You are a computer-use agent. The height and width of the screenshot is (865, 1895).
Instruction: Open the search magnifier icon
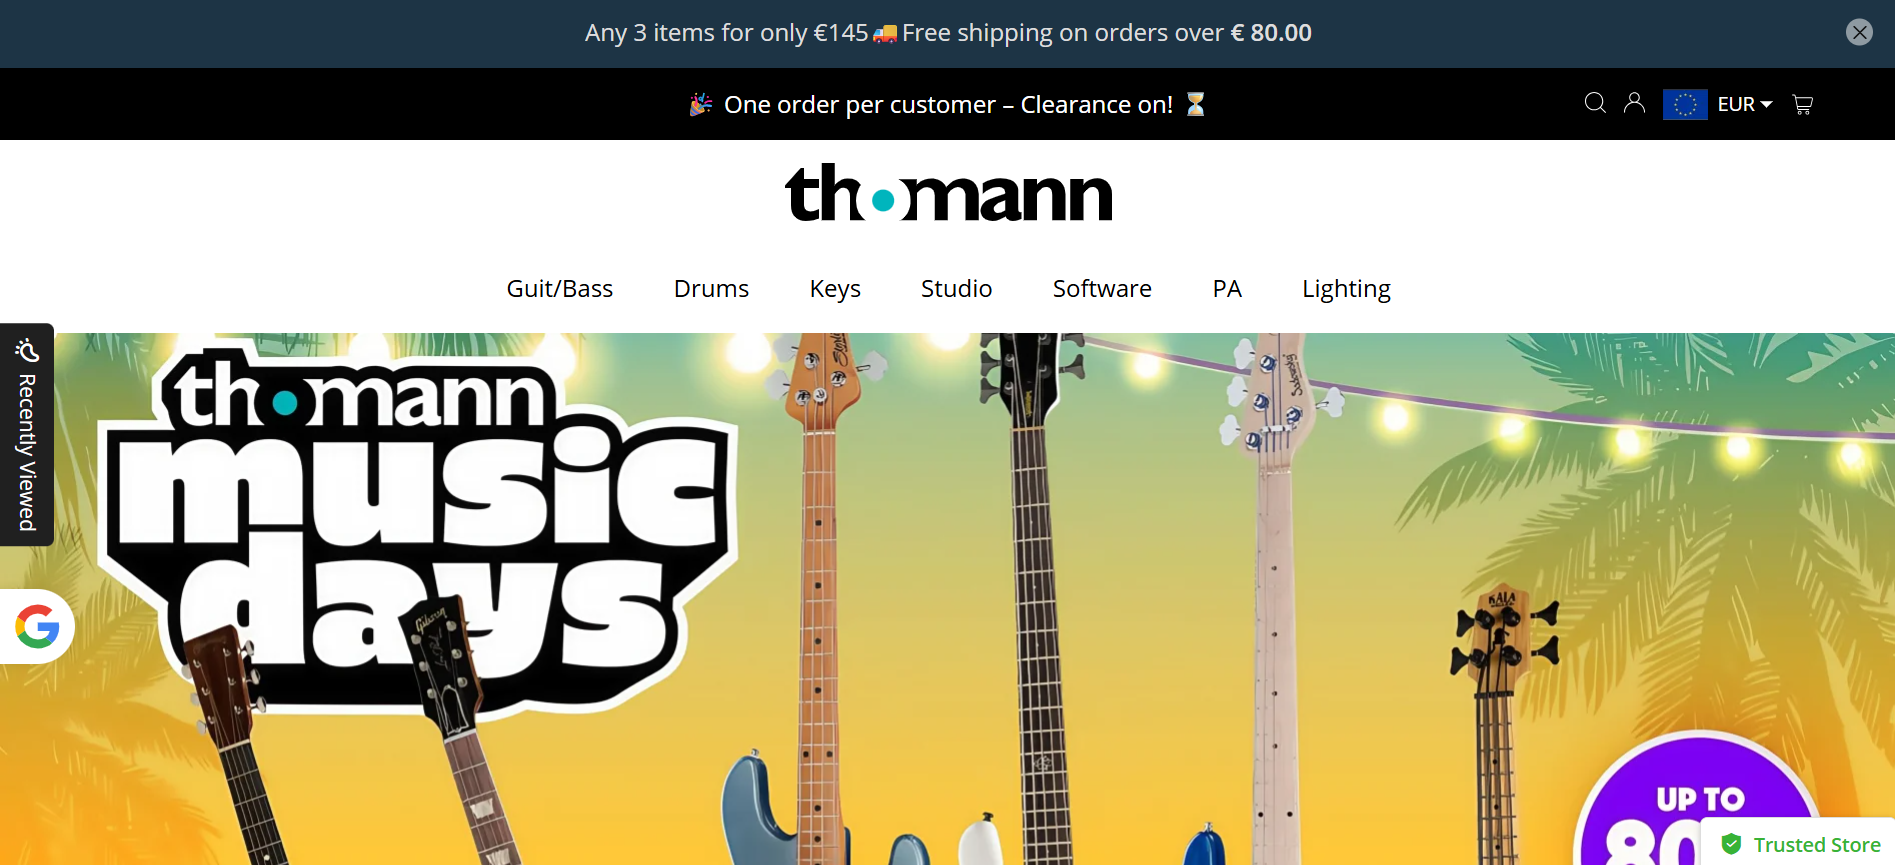[1595, 103]
